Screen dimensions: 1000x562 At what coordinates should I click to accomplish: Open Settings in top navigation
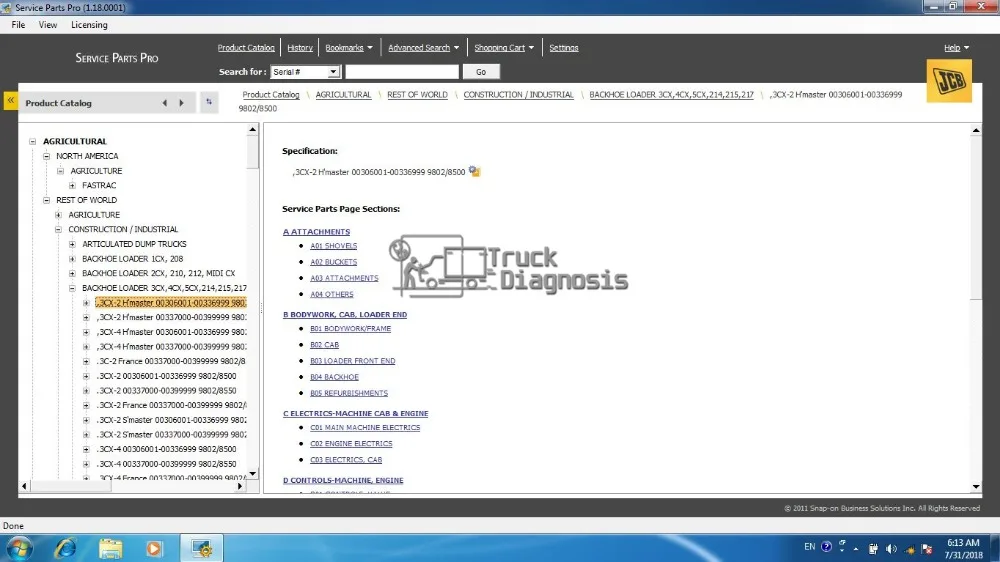pos(564,48)
